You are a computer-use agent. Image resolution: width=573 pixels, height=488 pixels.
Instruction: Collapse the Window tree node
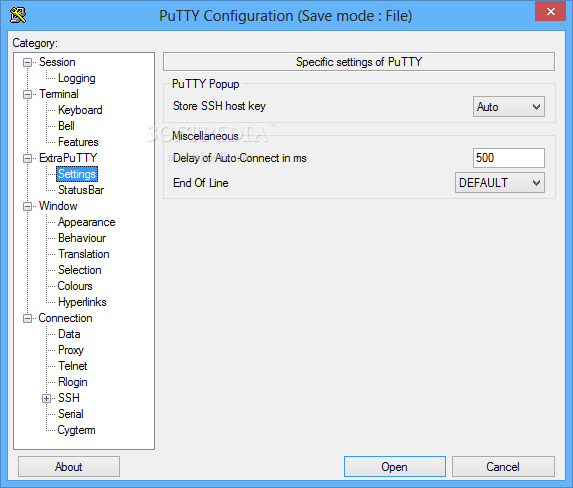point(27,206)
